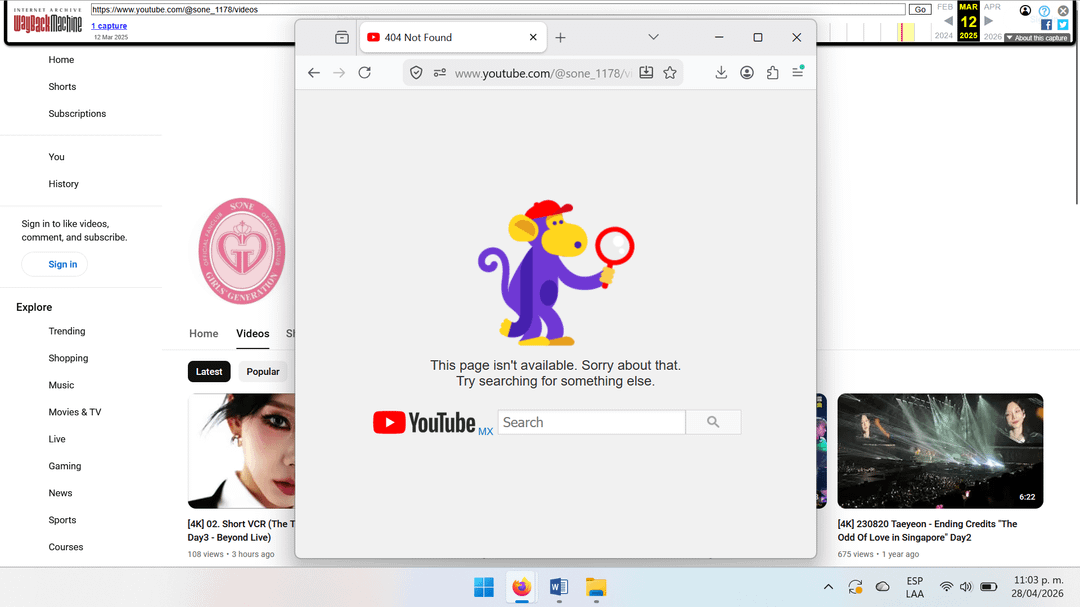The image size is (1080, 607).
Task: Click the YouTube Search input field
Action: (591, 422)
